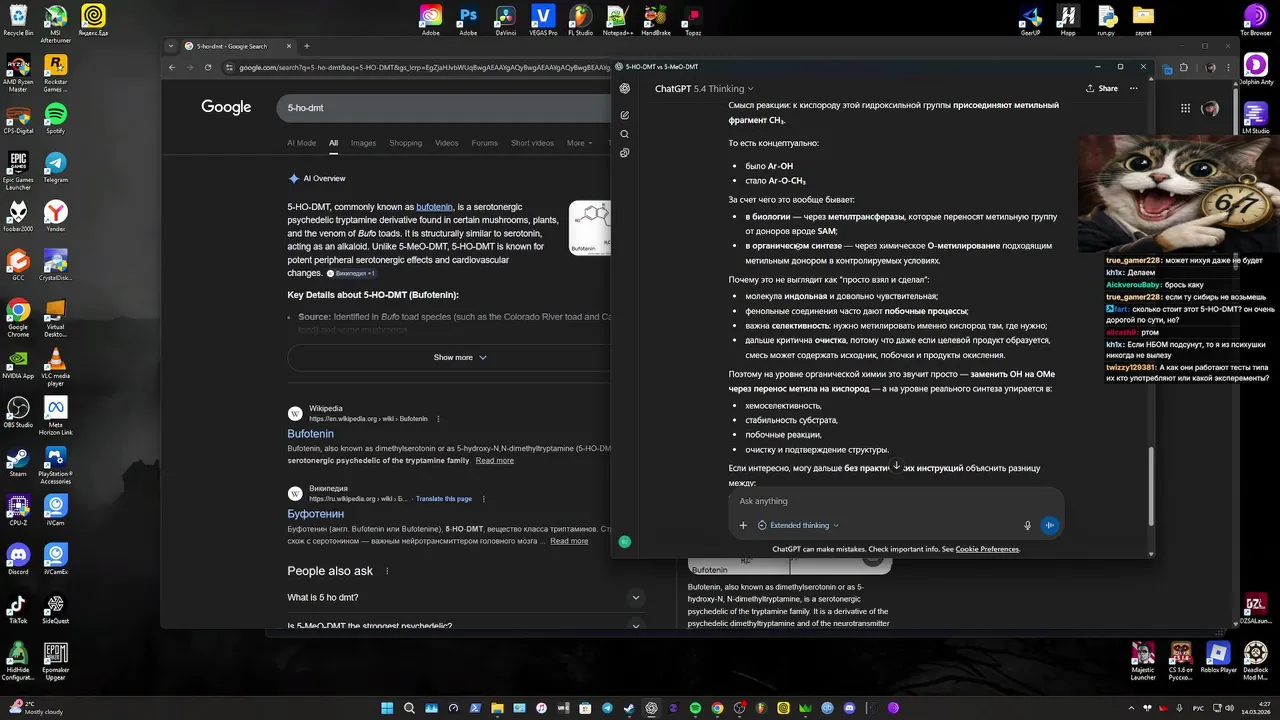Expand the ChatGPT 5.4 Thinking model selector
Viewport: 1280px width, 720px height.
point(704,88)
